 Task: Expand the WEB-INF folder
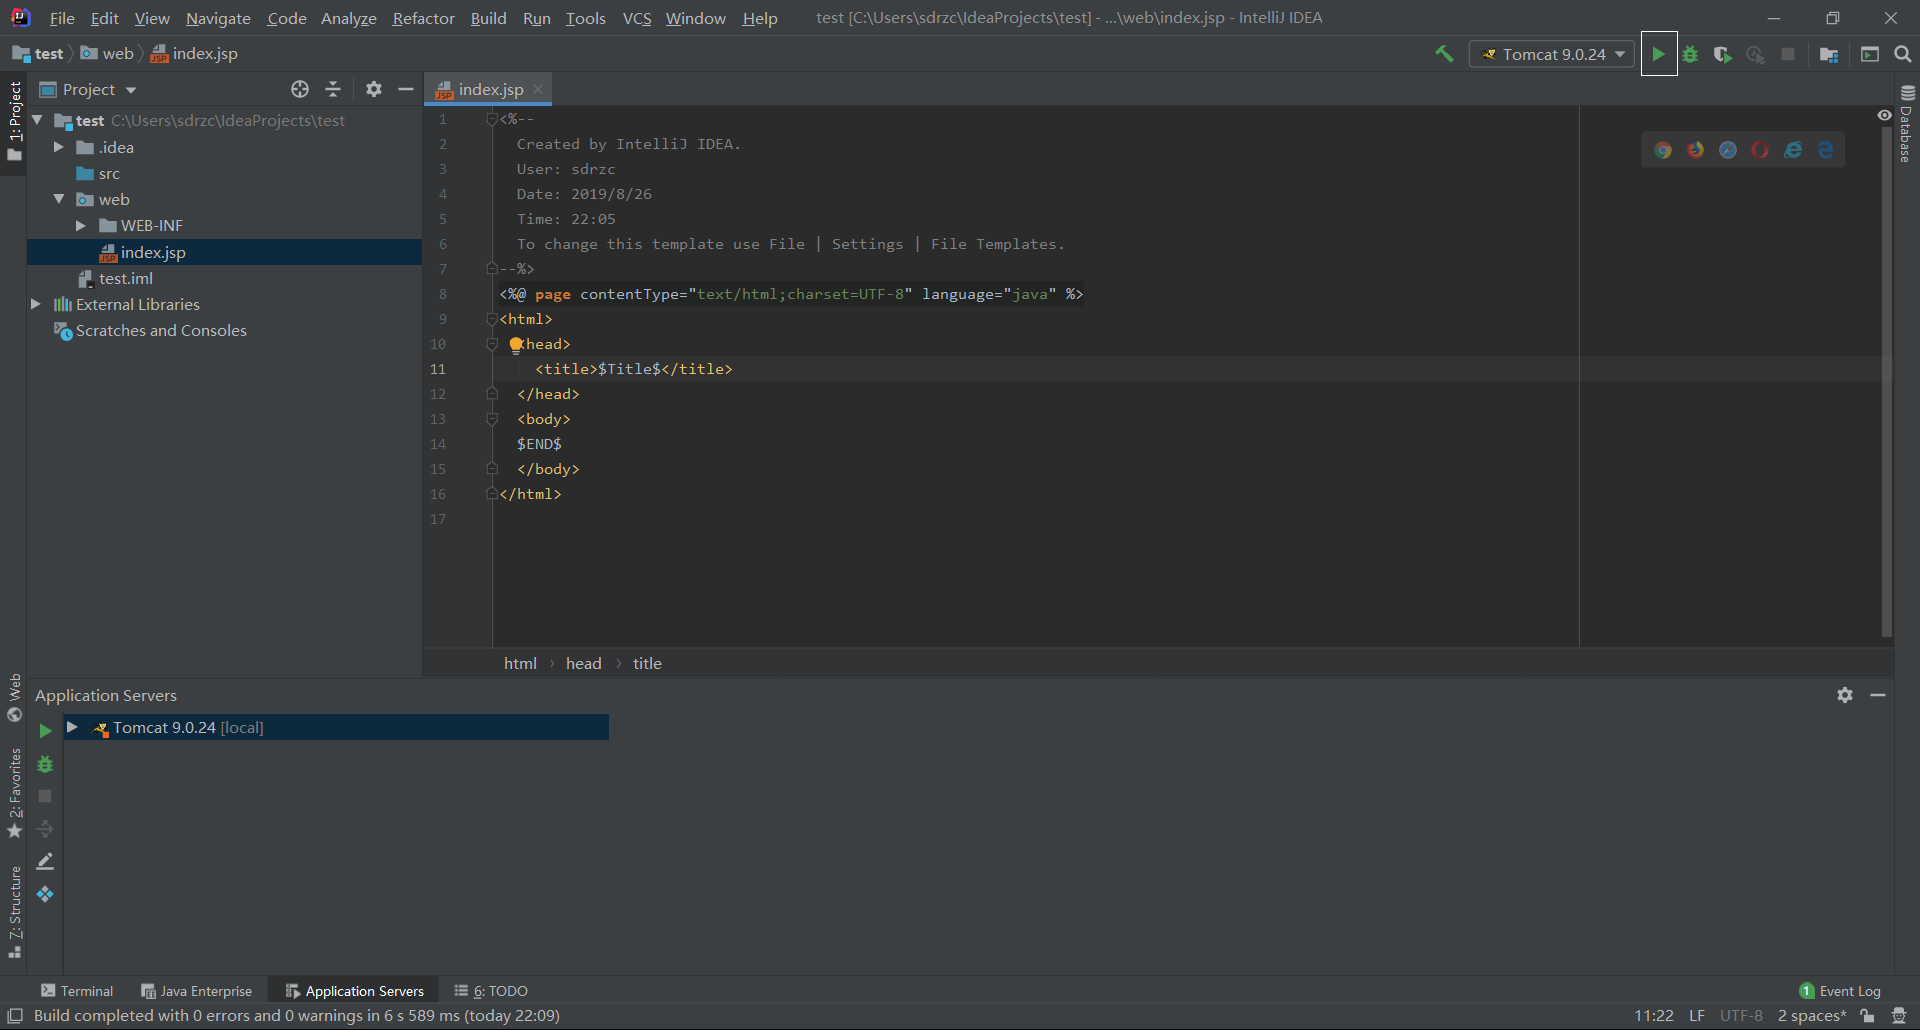pyautogui.click(x=81, y=226)
